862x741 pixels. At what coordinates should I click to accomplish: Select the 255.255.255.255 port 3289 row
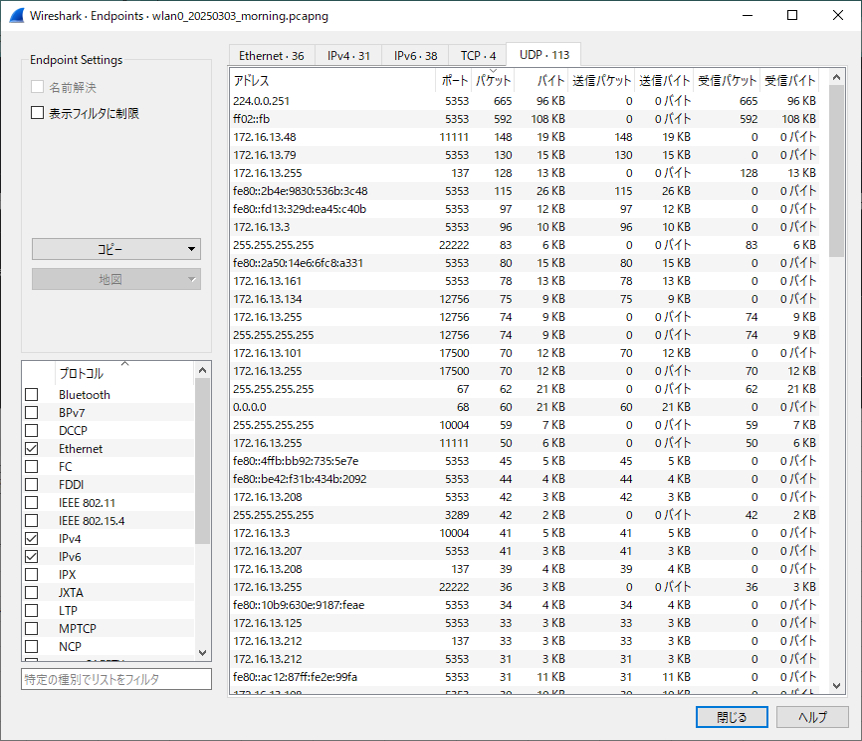click(524, 515)
